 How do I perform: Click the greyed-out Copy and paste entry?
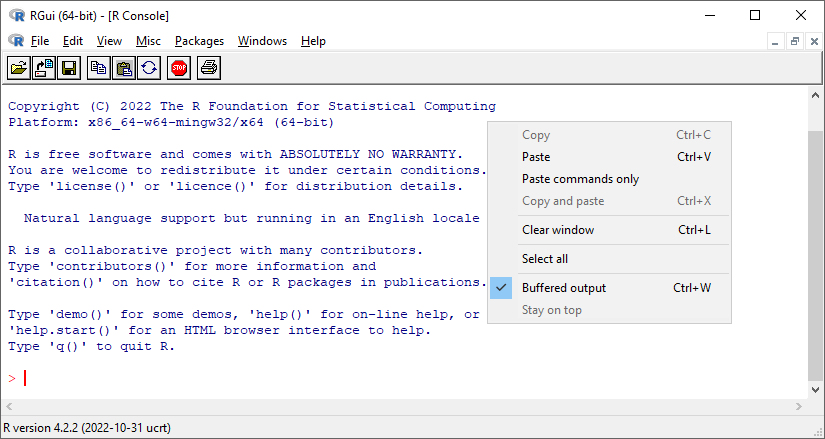pos(609,201)
